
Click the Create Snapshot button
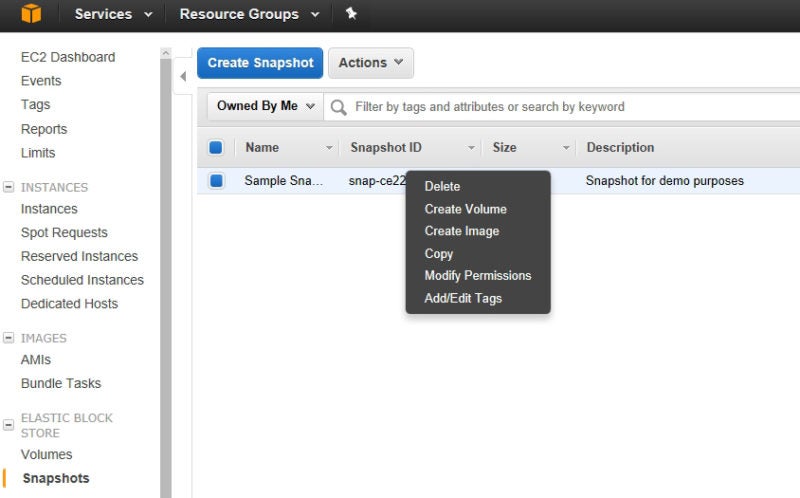coord(260,63)
